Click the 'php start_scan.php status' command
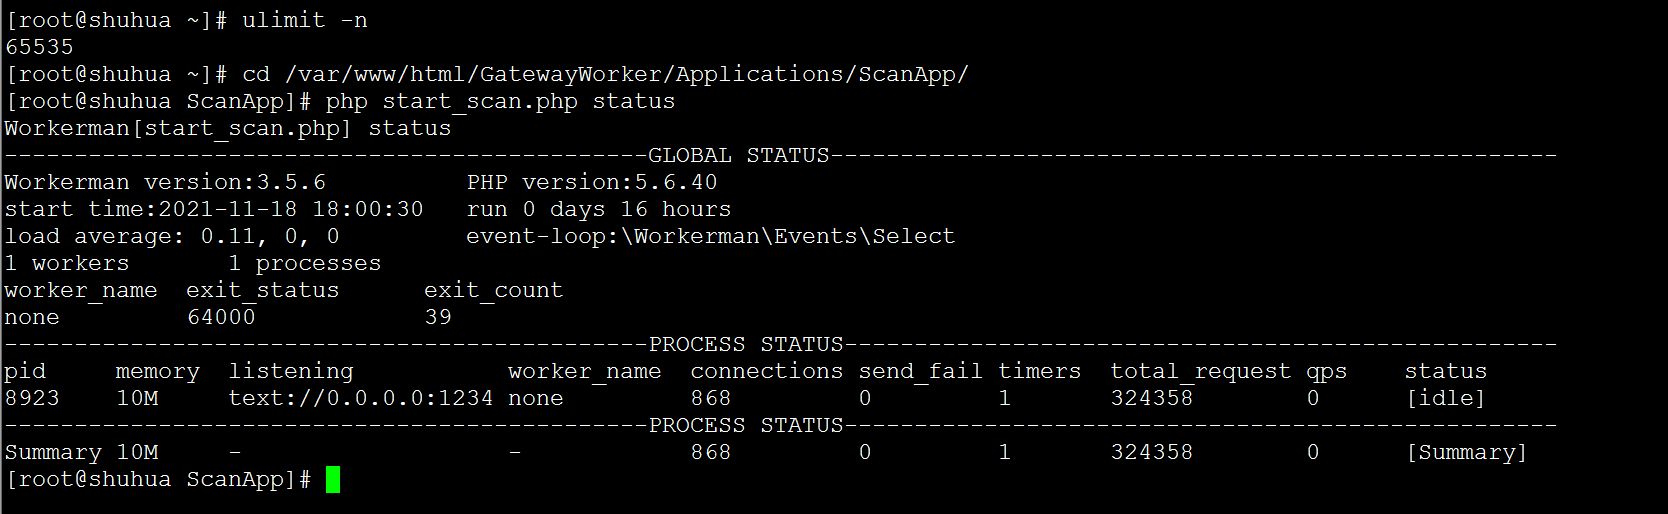Image resolution: width=1668 pixels, height=514 pixels. click(x=500, y=102)
